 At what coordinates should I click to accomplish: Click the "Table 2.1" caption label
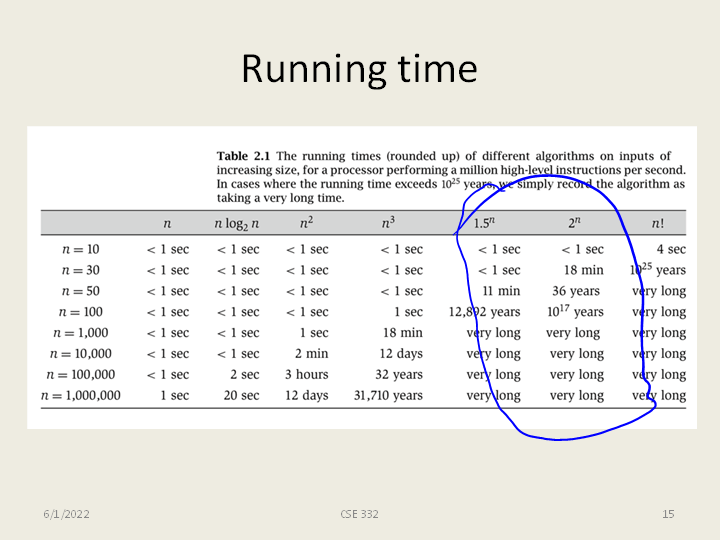(x=244, y=156)
